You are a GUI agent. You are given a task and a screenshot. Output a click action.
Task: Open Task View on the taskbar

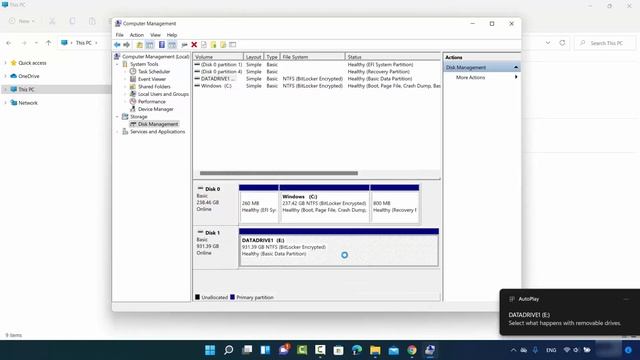247,350
